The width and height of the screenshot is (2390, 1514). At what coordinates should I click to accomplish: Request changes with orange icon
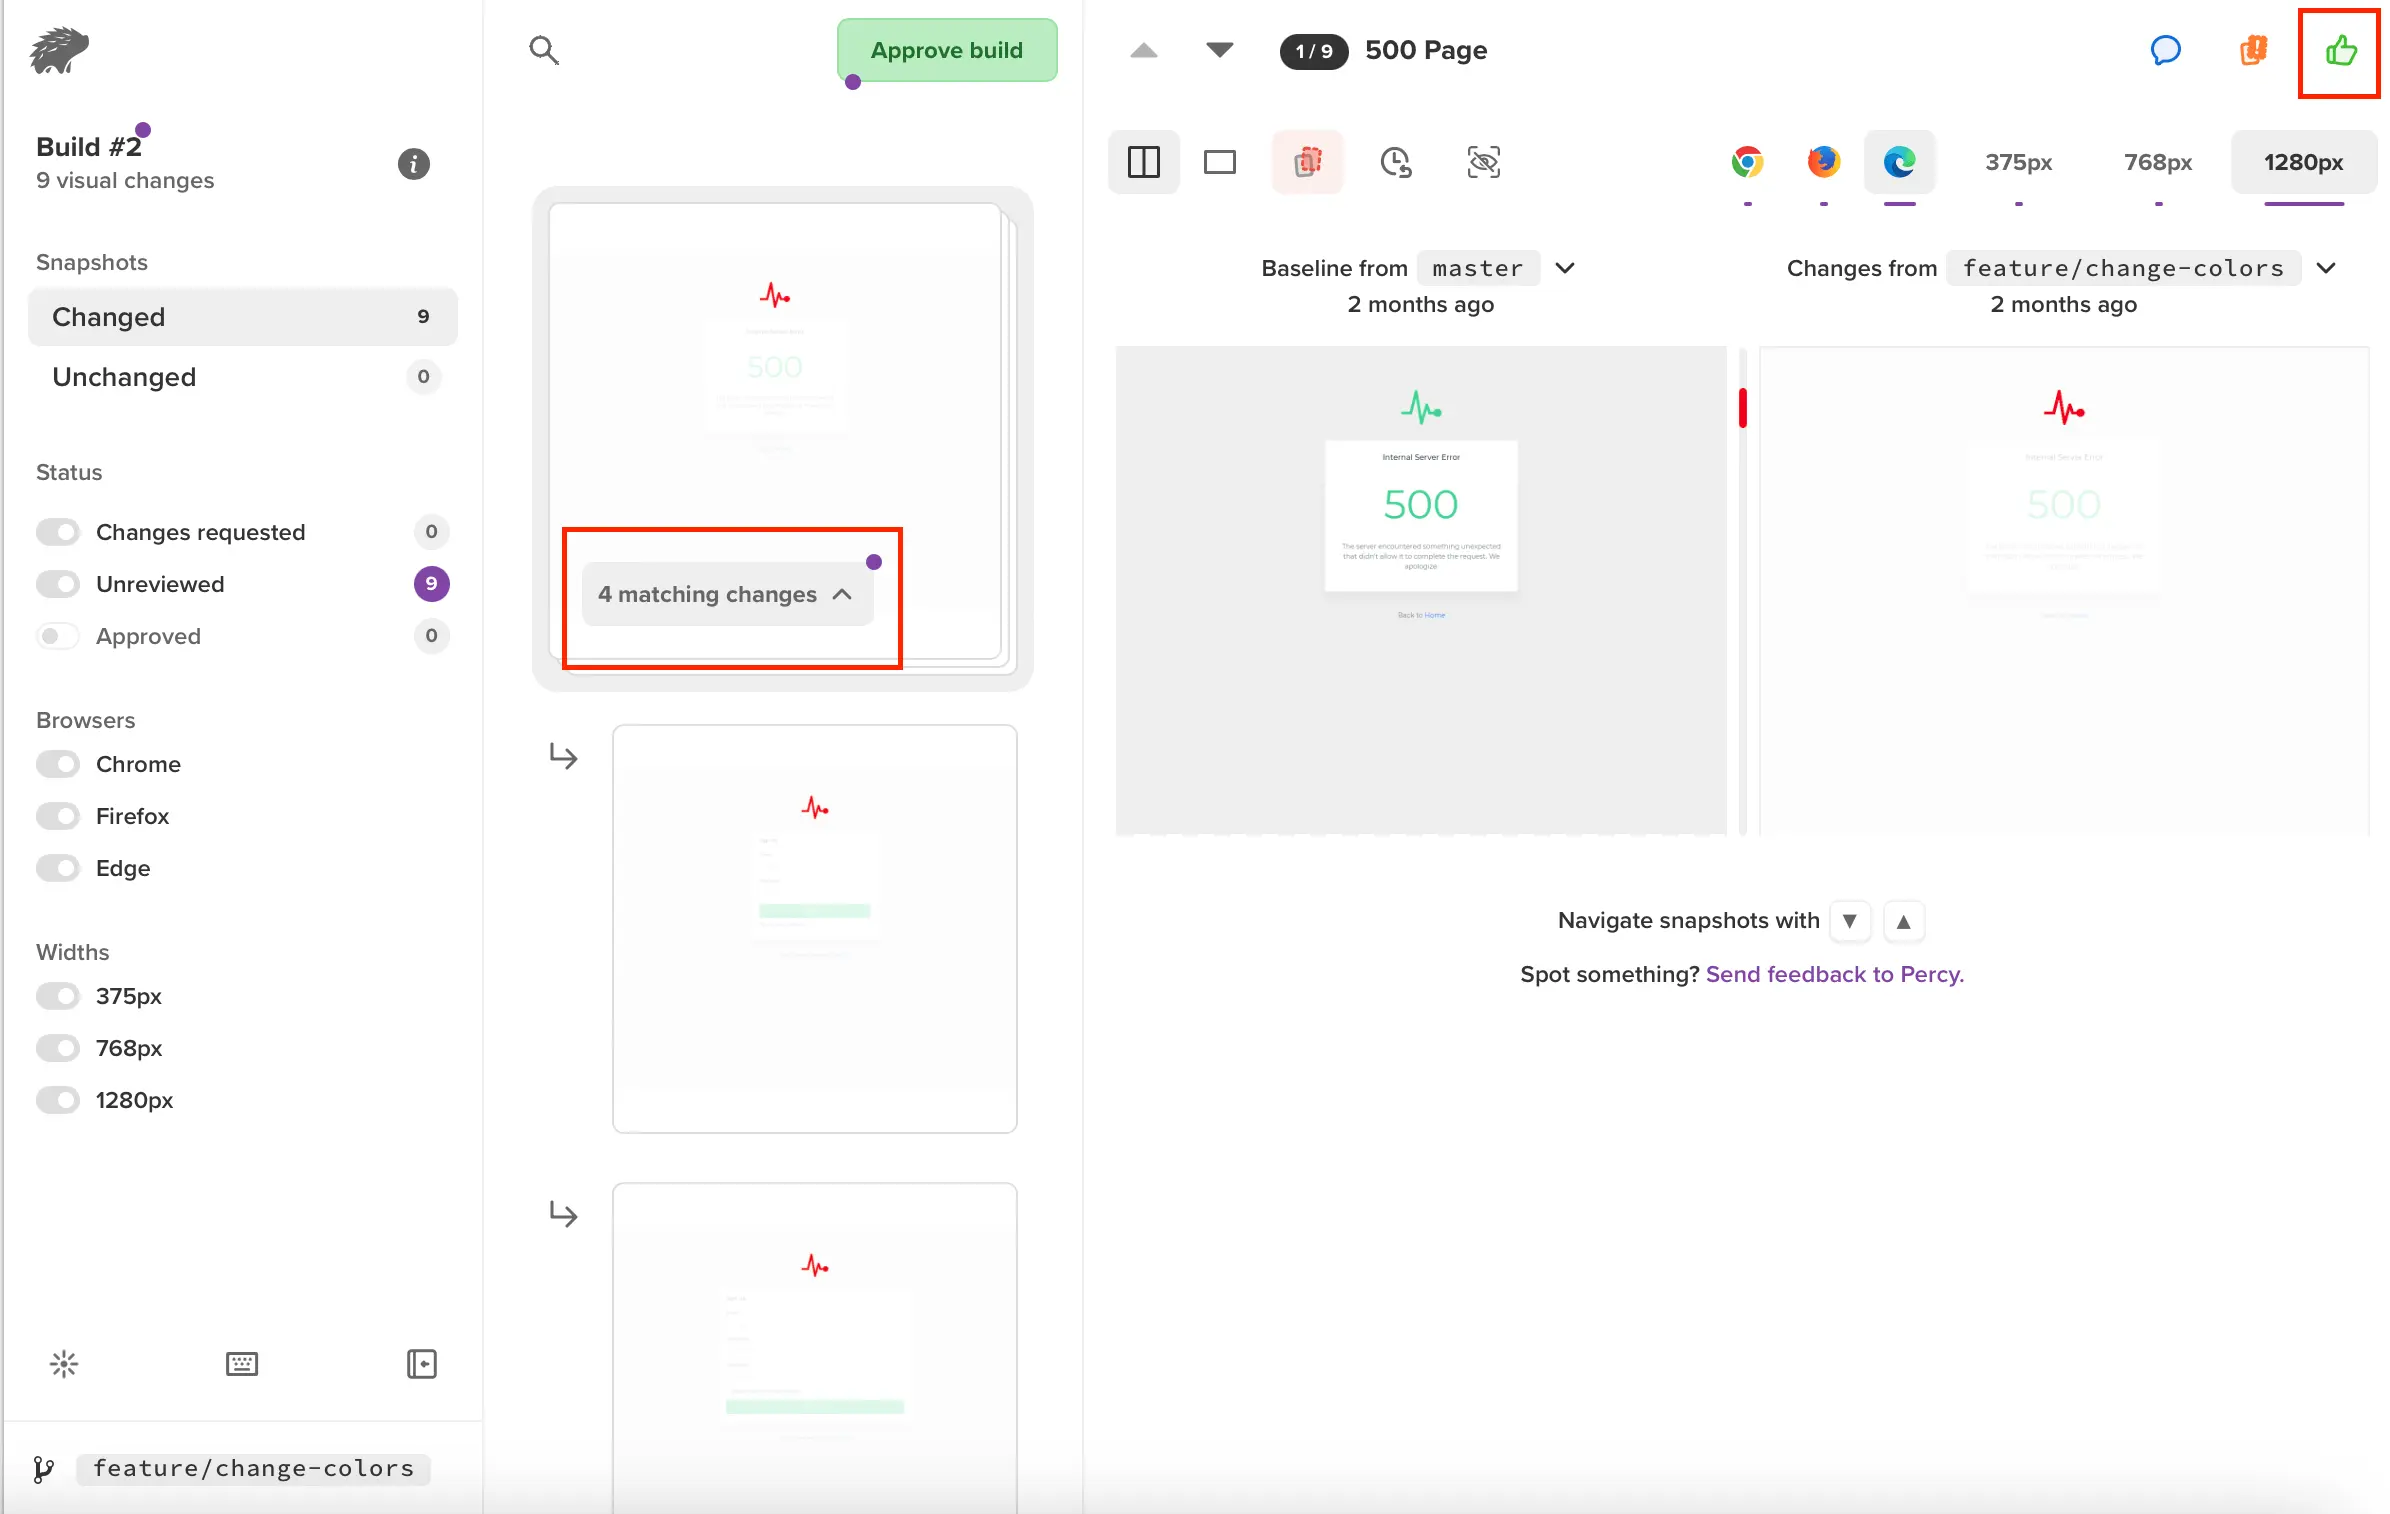coord(2253,50)
